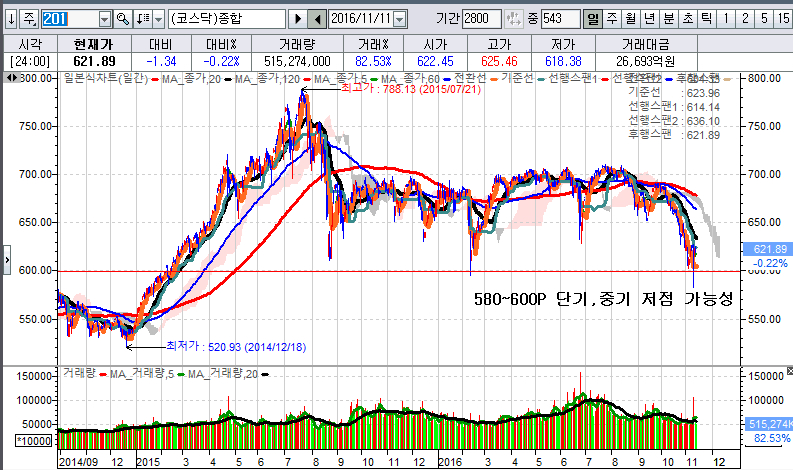
Task: Open dropdown next to sort list icon
Action: 158,19
